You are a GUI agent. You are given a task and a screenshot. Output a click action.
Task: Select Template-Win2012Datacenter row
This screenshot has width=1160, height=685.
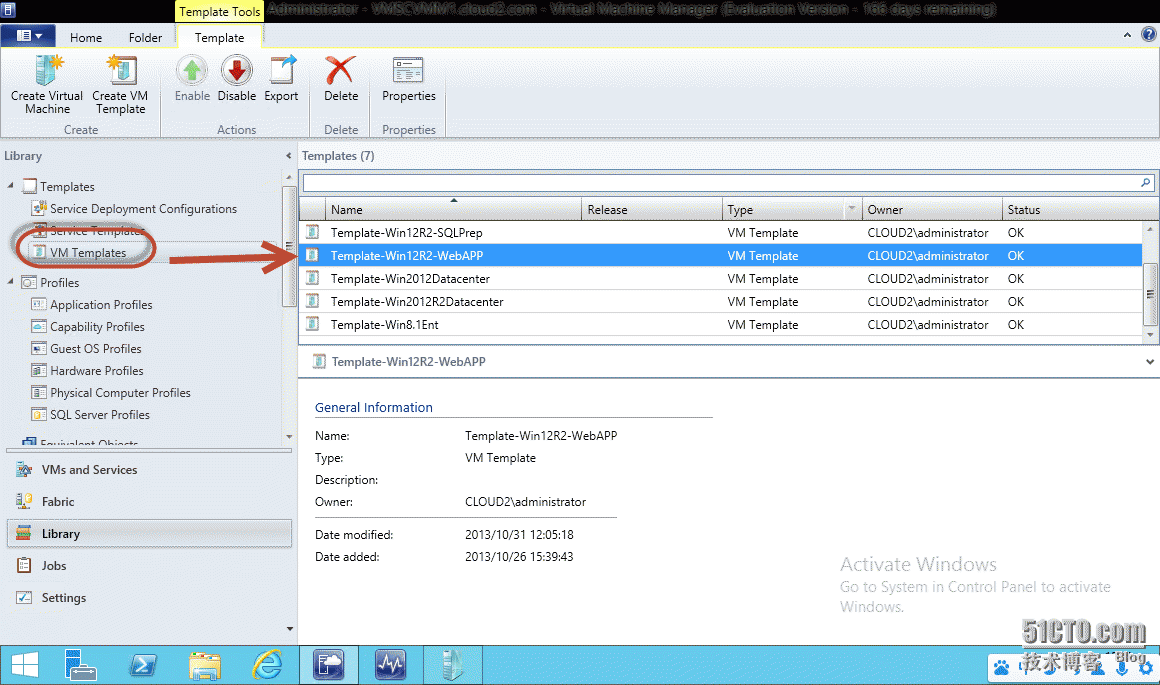(721, 278)
